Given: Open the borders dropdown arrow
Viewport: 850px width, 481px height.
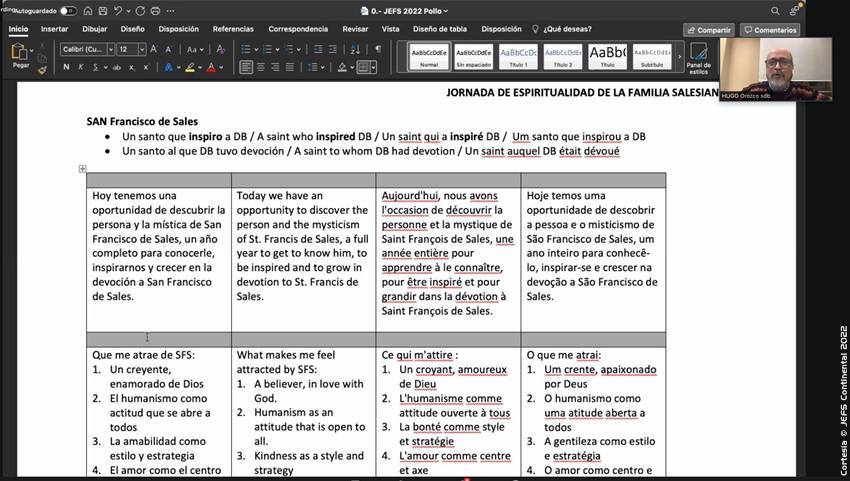Looking at the screenshot, I should click(373, 68).
